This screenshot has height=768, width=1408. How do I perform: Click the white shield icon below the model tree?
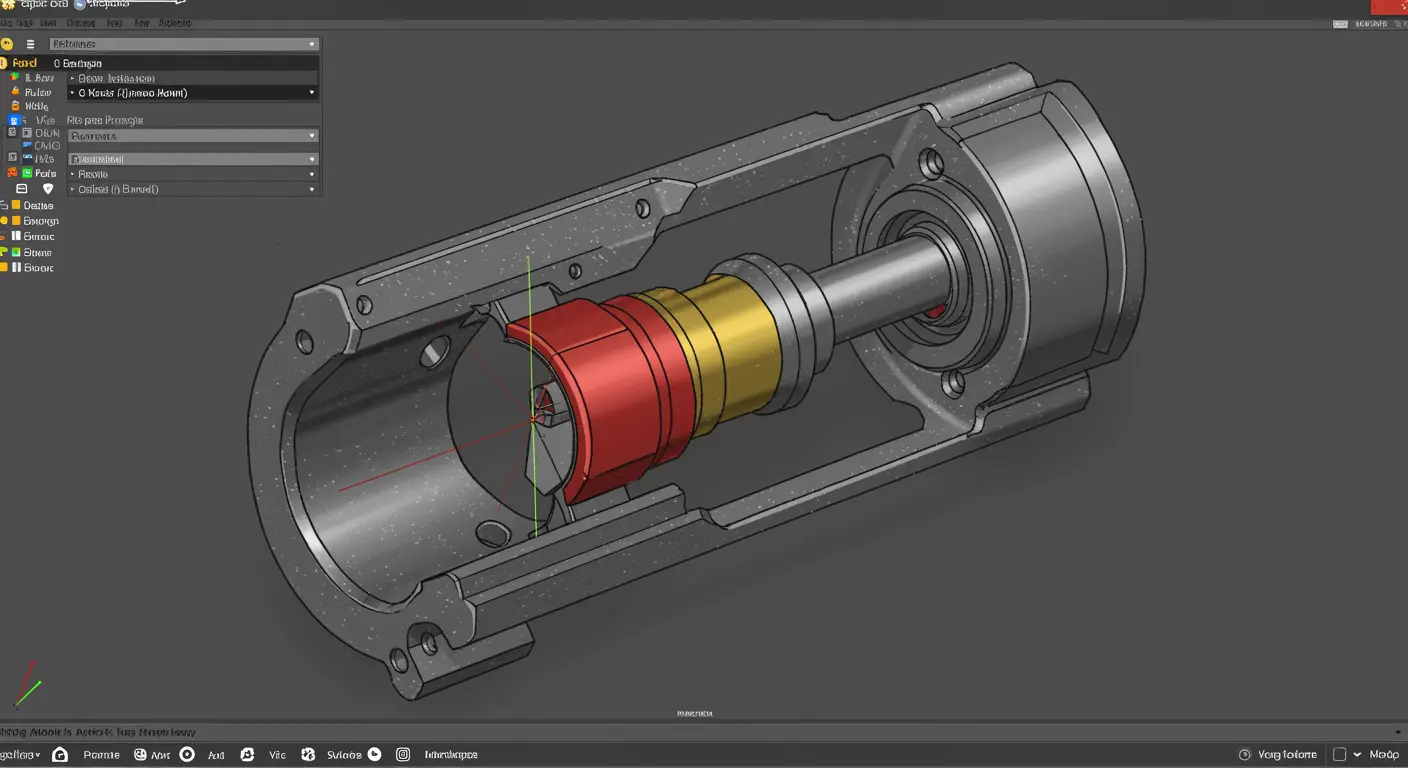coord(47,189)
